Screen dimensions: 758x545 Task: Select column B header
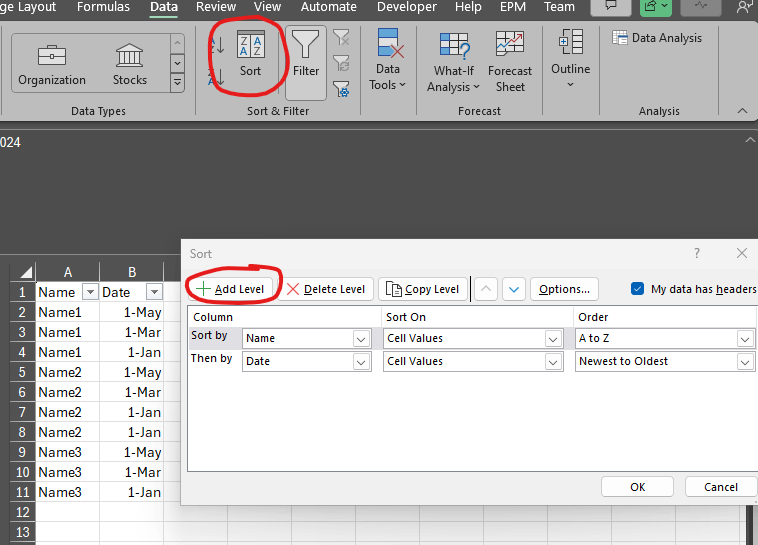(x=131, y=272)
